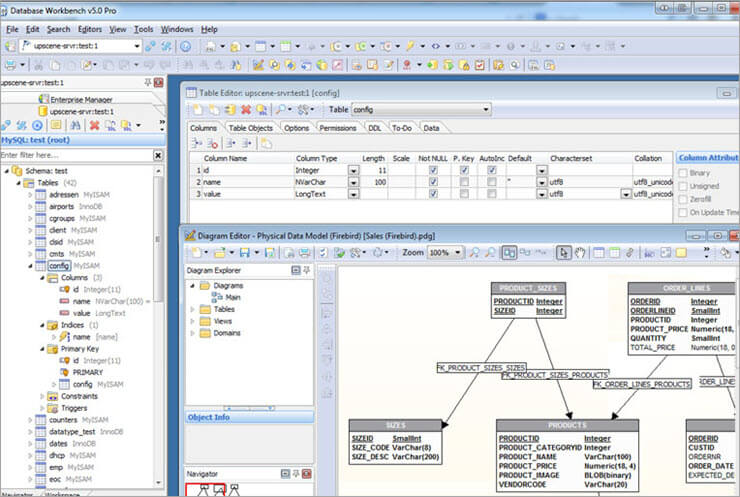Click the magnifier search icon in Table Editor toolbar

click(281, 110)
